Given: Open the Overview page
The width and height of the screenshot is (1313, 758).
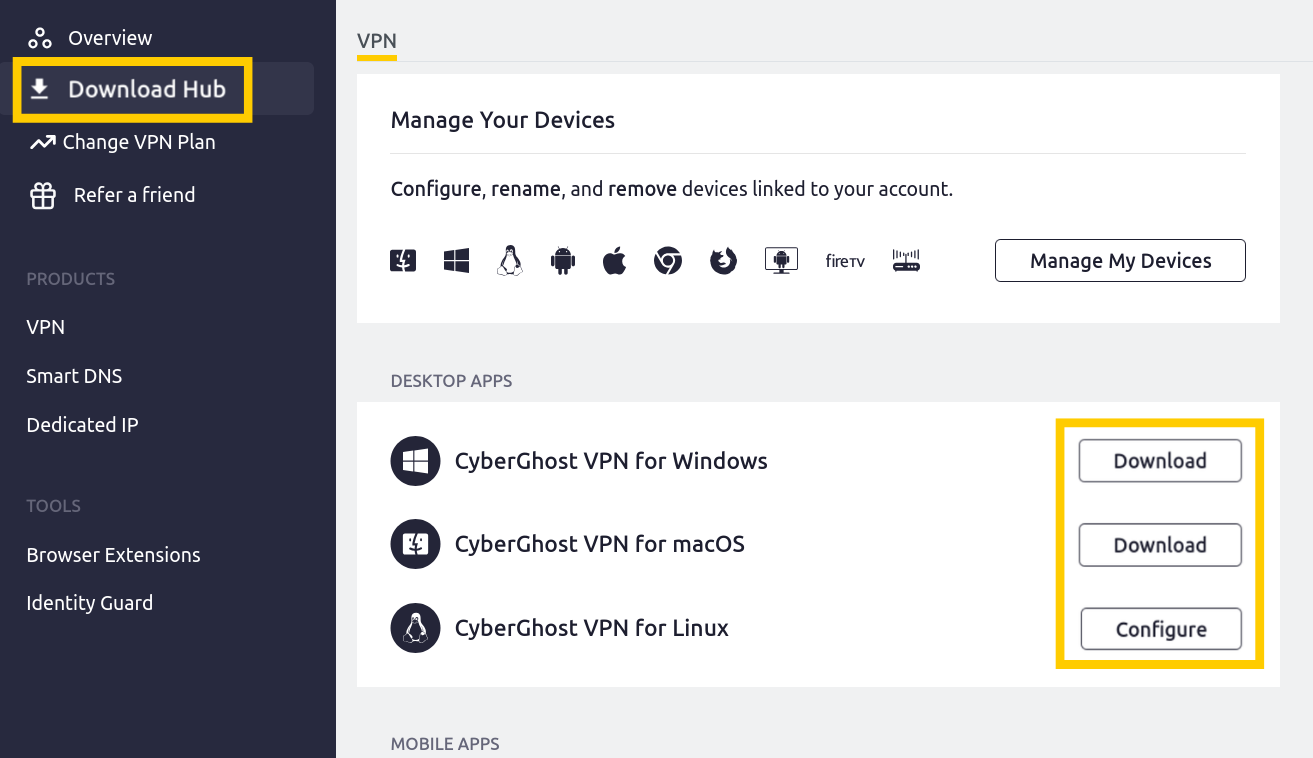Looking at the screenshot, I should [110, 38].
